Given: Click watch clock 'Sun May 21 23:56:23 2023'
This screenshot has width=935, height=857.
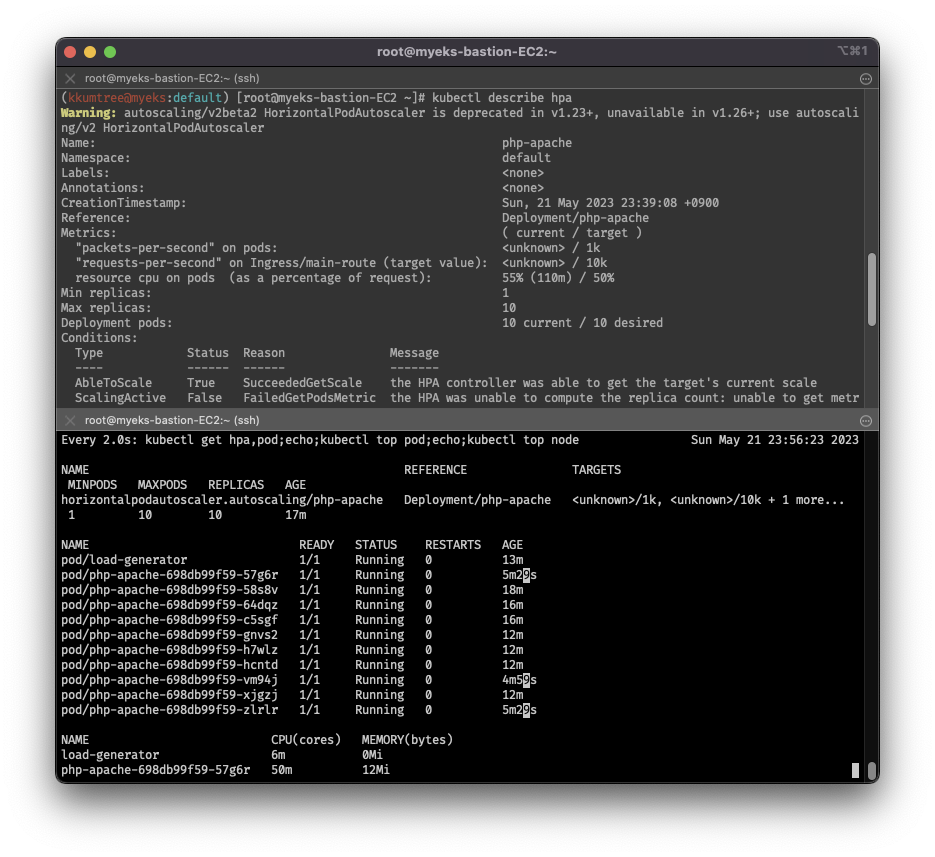Looking at the screenshot, I should point(775,440).
